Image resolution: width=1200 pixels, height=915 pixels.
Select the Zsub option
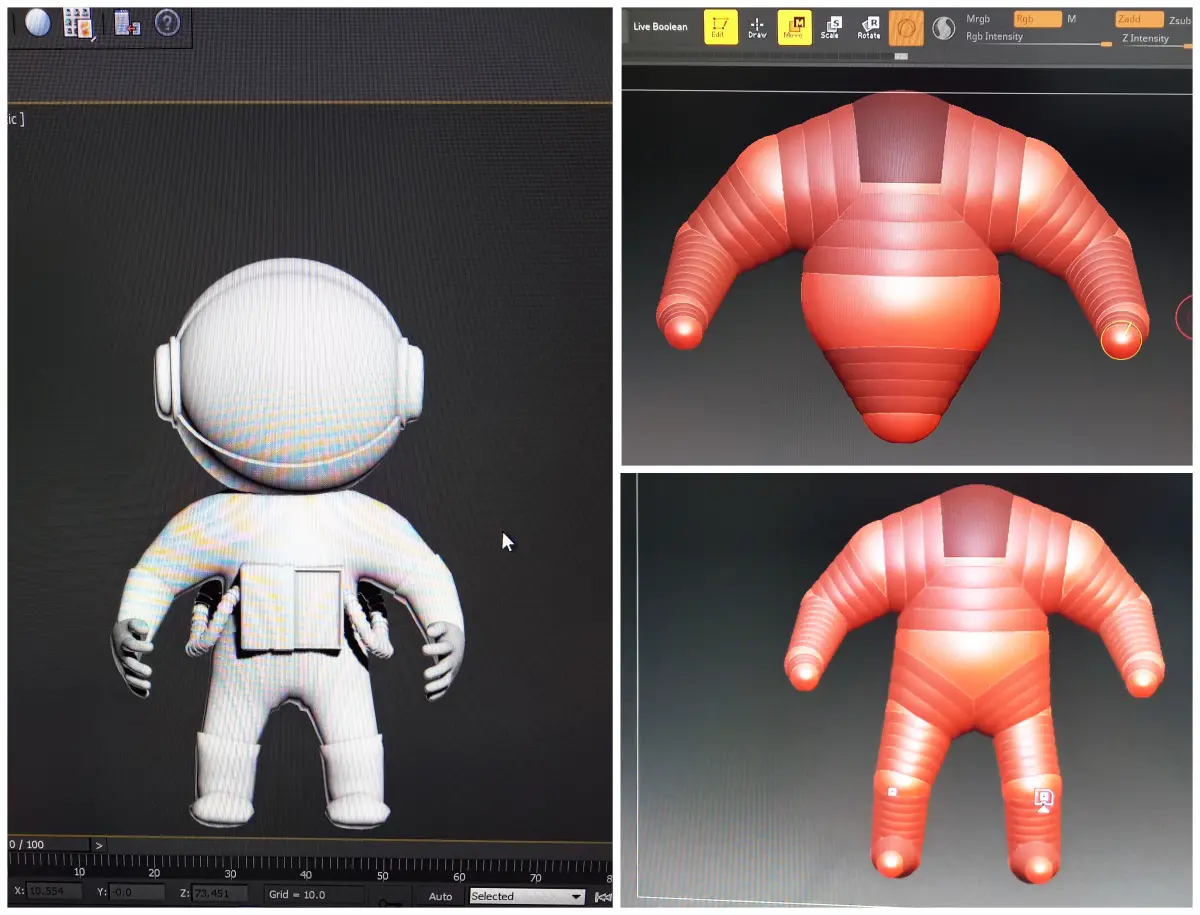(x=1179, y=19)
